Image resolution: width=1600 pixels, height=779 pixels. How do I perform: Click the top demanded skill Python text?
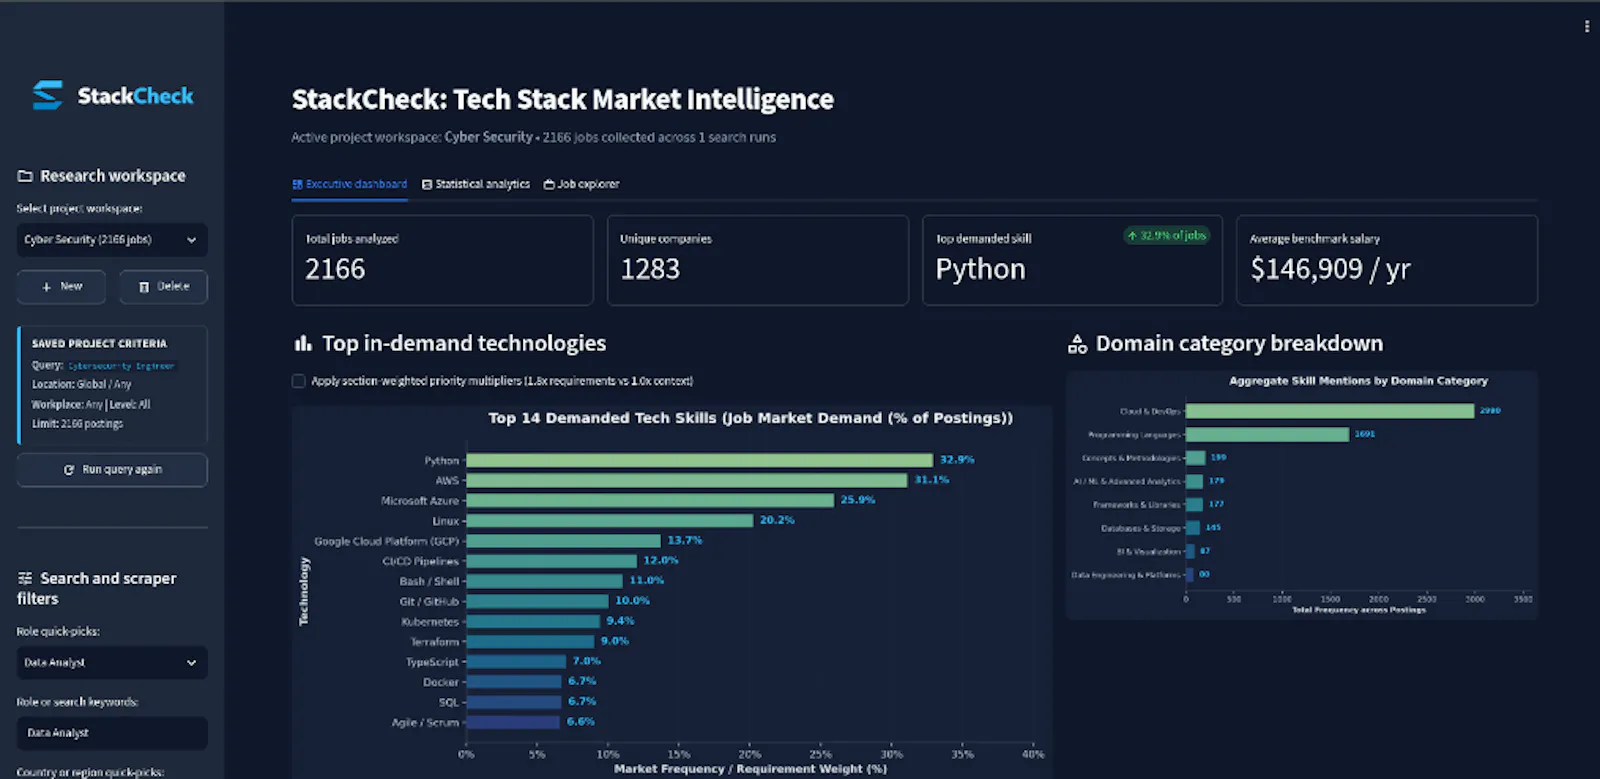[980, 269]
